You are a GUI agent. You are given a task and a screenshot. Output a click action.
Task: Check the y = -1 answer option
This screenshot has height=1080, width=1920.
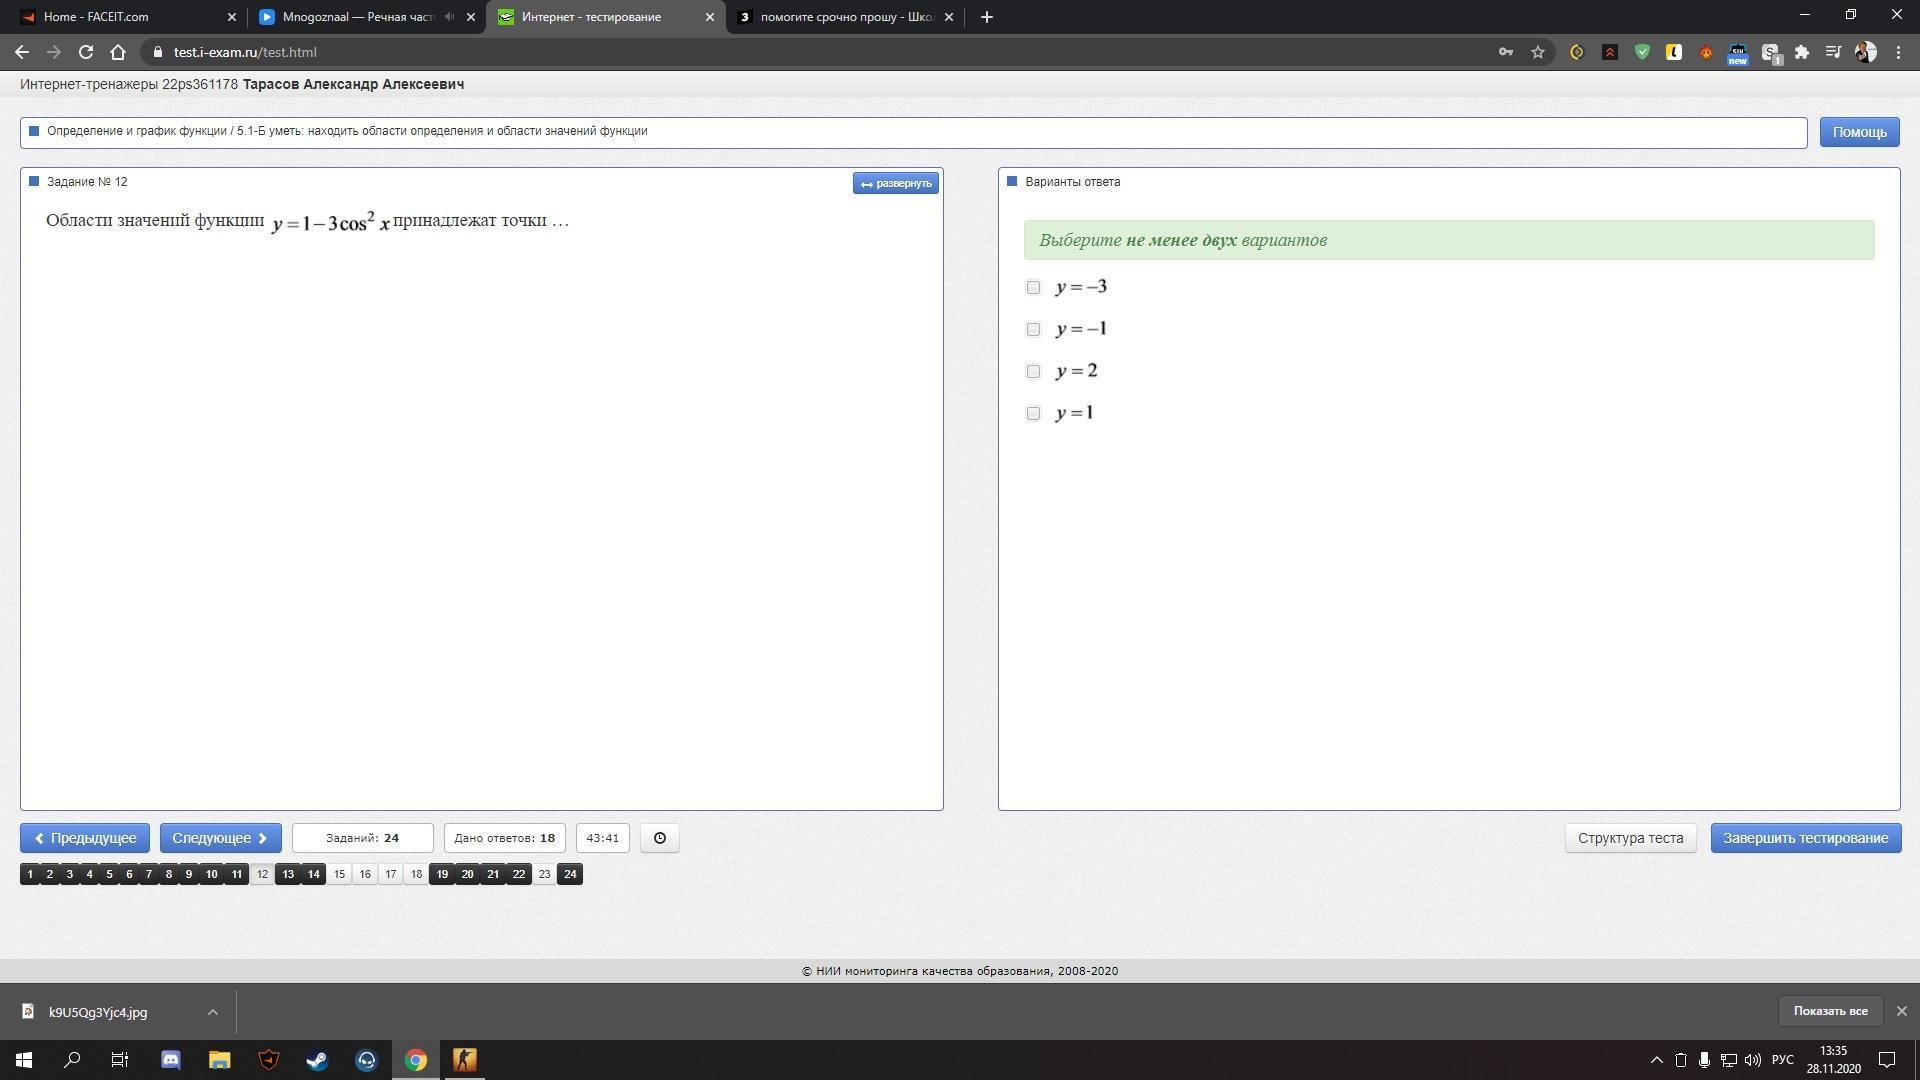click(1033, 330)
